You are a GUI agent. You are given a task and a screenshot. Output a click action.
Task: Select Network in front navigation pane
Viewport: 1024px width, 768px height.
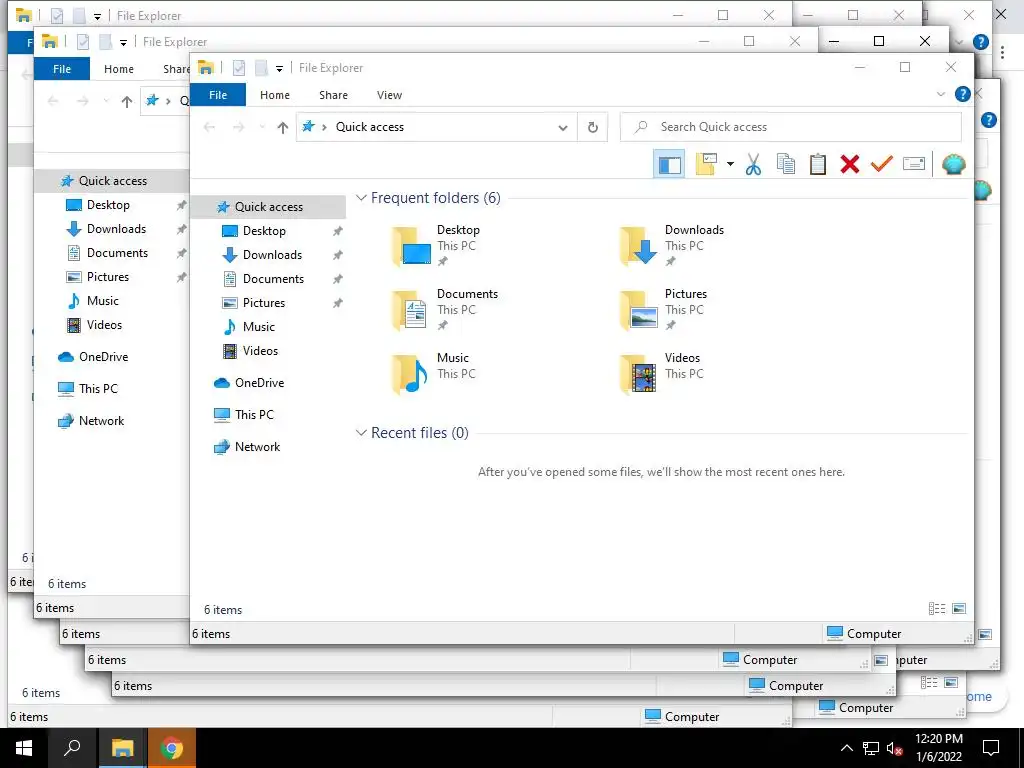click(257, 447)
